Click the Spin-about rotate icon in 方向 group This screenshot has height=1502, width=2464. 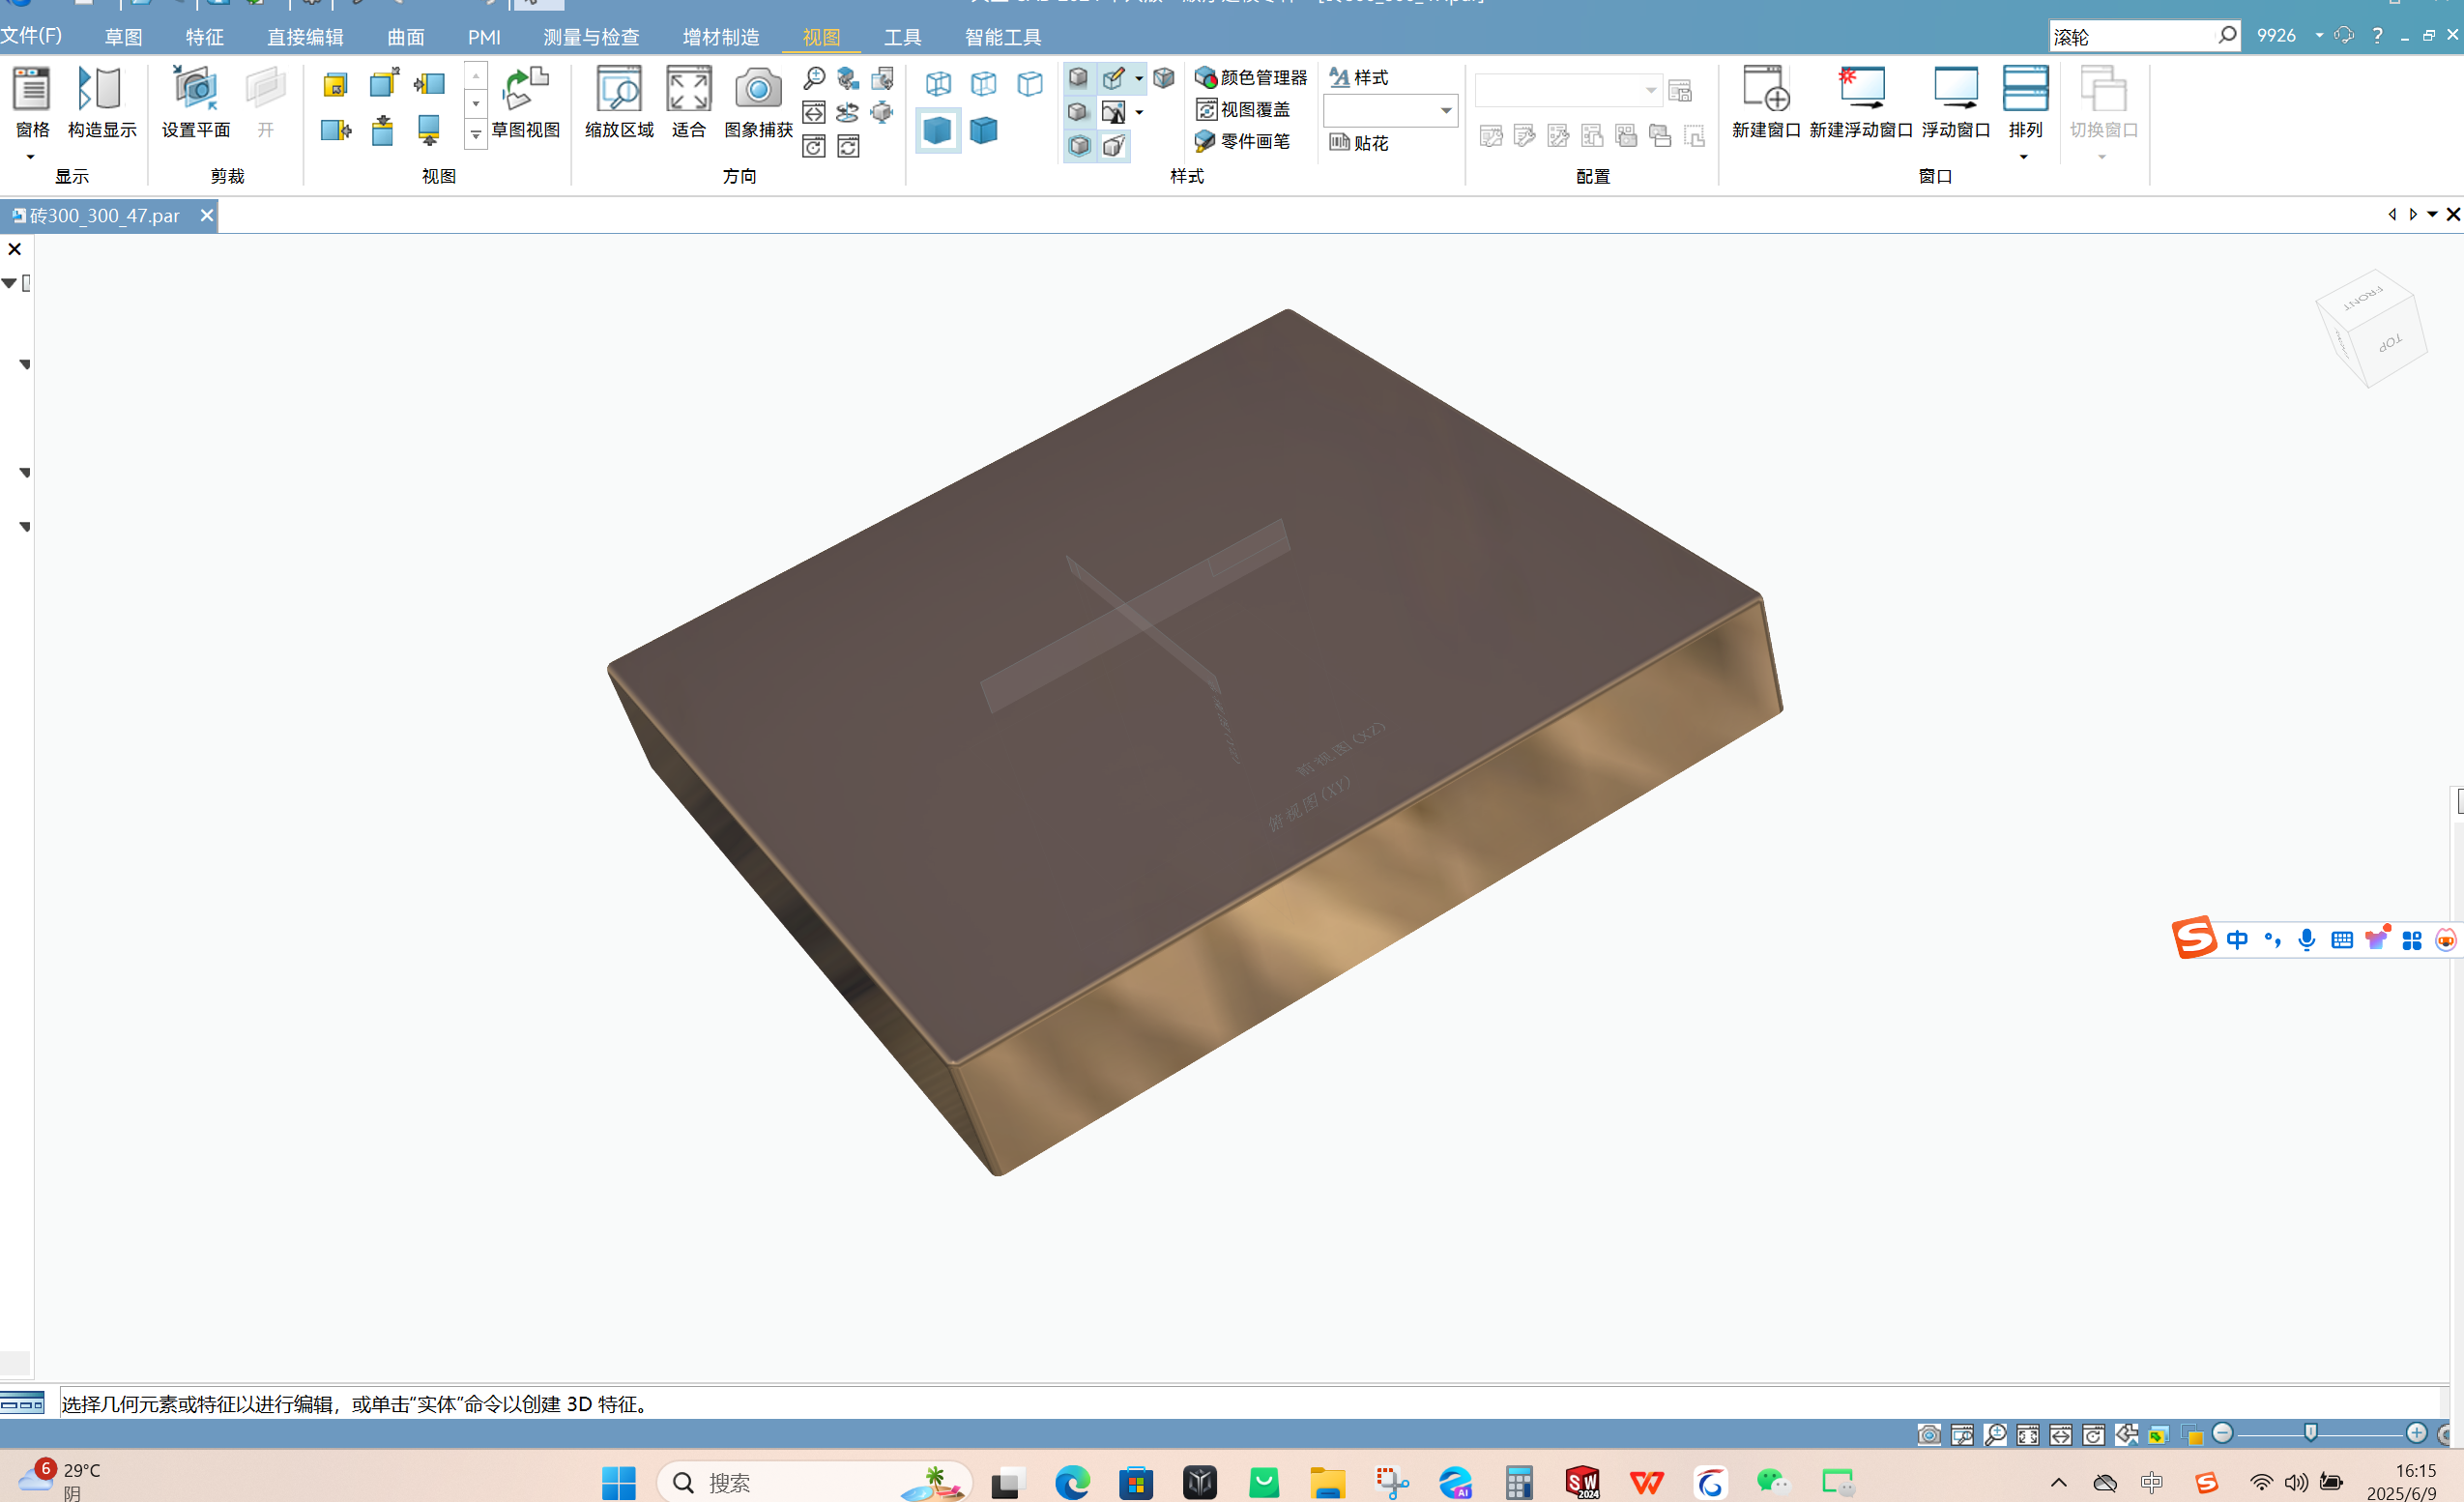coord(848,112)
